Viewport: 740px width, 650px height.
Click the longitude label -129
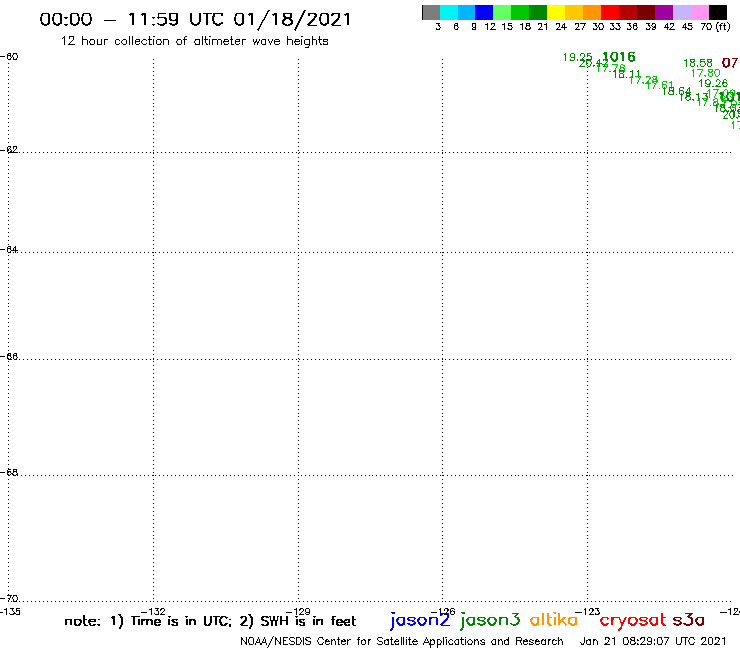coord(298,612)
